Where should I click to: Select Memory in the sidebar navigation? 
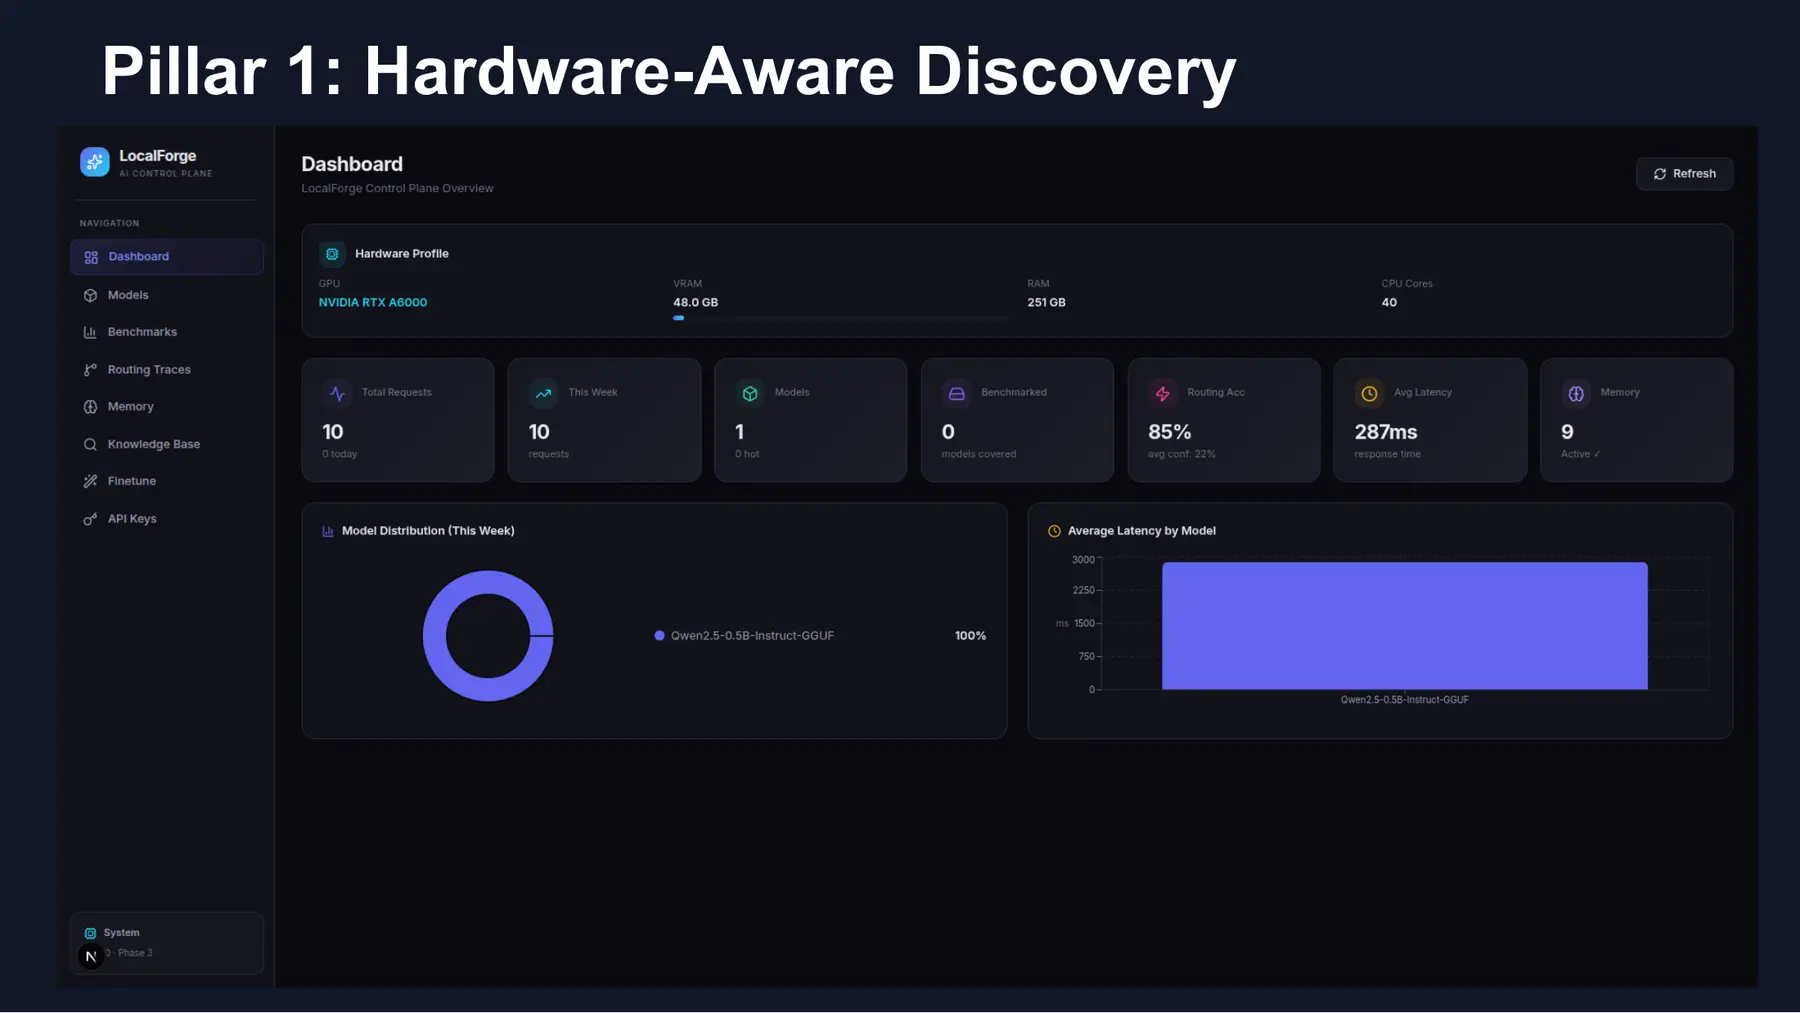tap(167, 407)
